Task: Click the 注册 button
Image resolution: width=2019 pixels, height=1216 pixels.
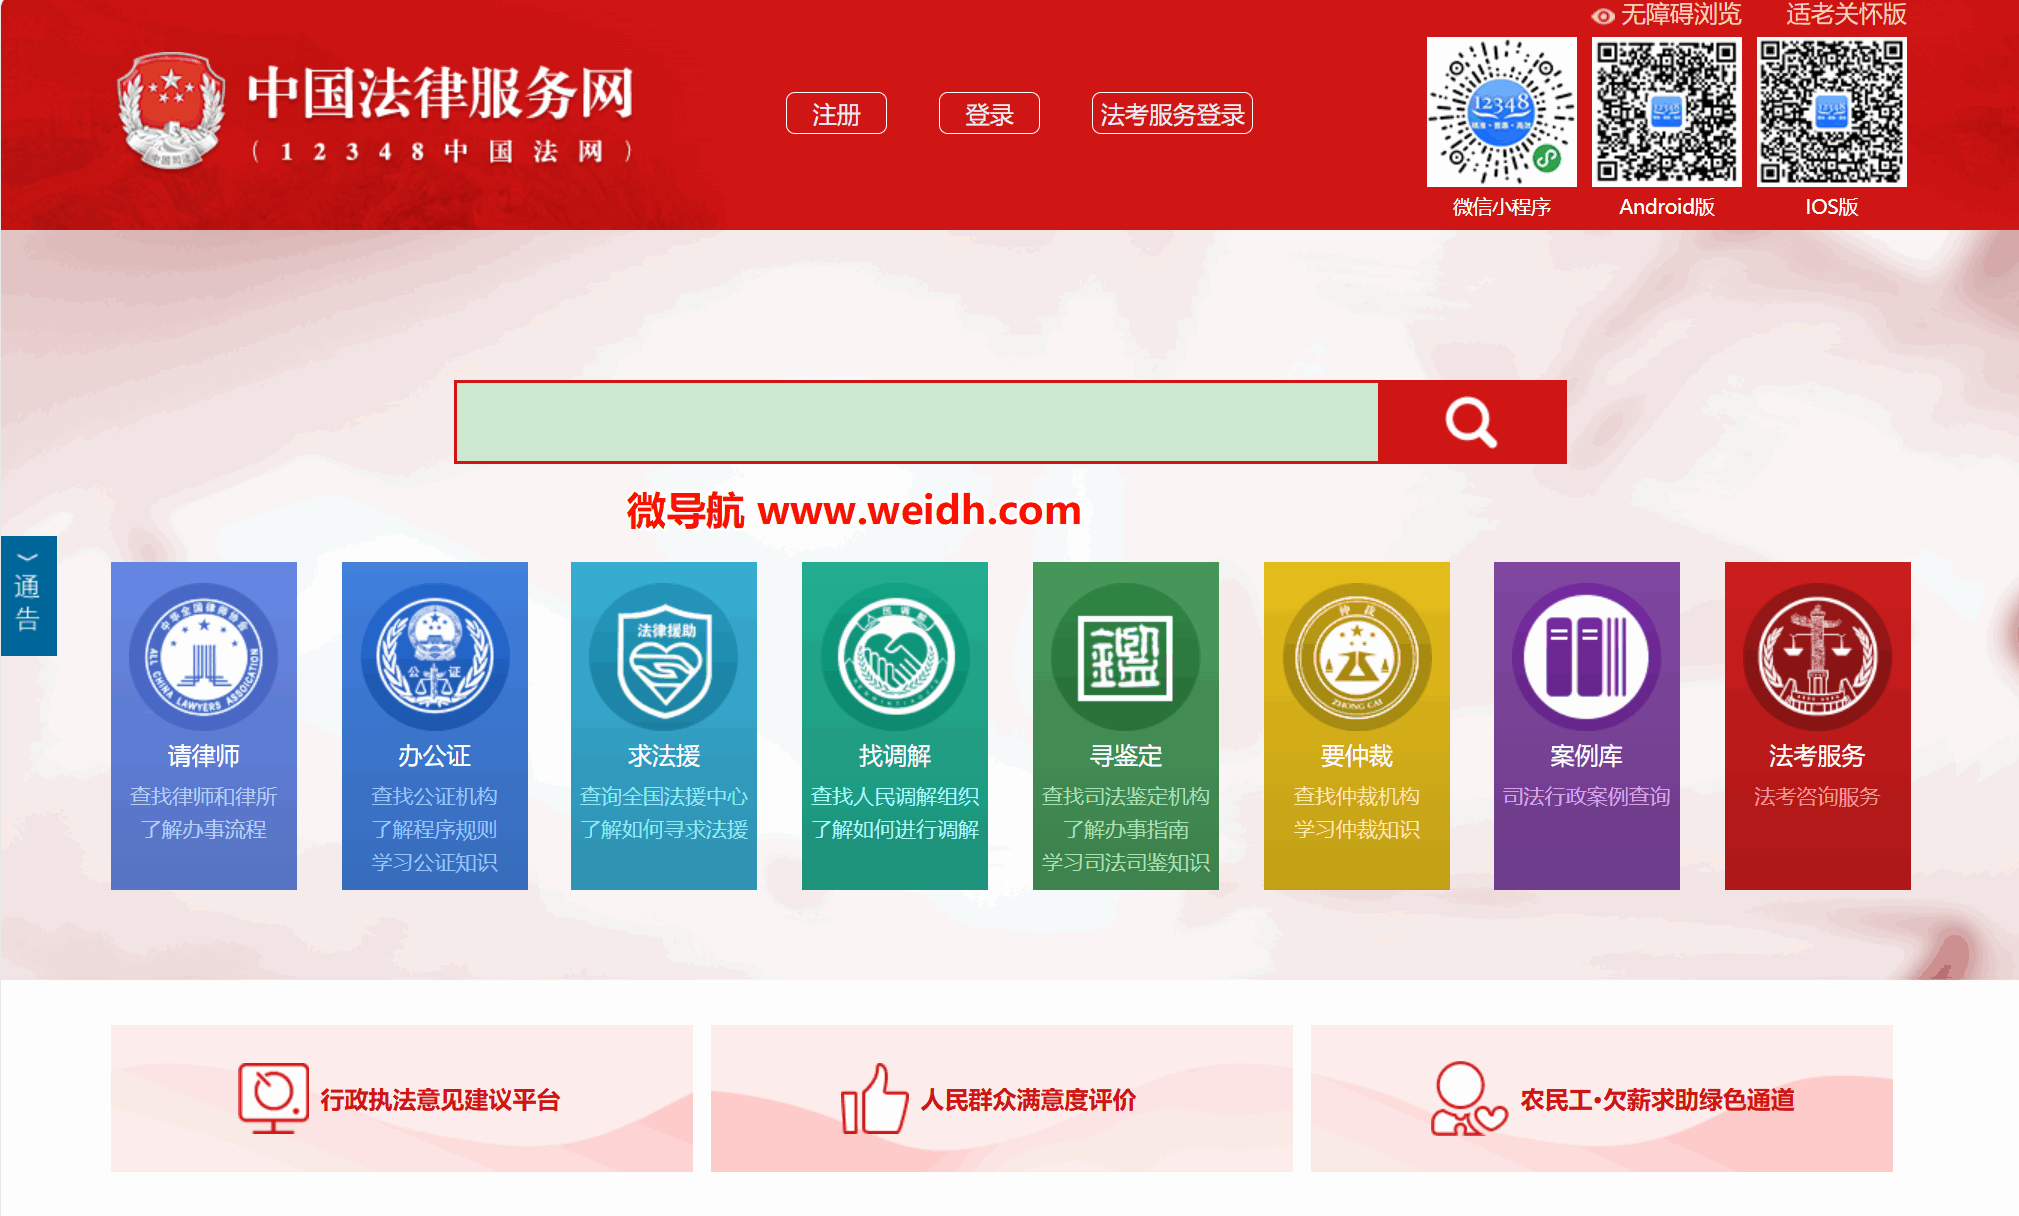Action: (836, 114)
